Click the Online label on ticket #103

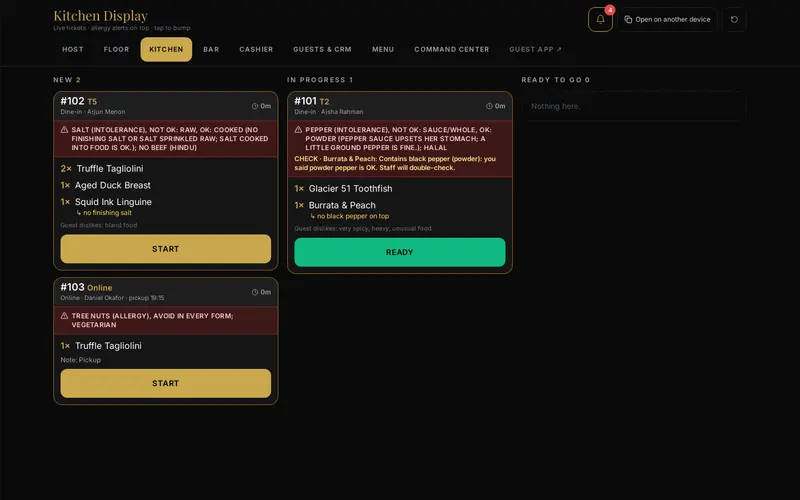(99, 288)
